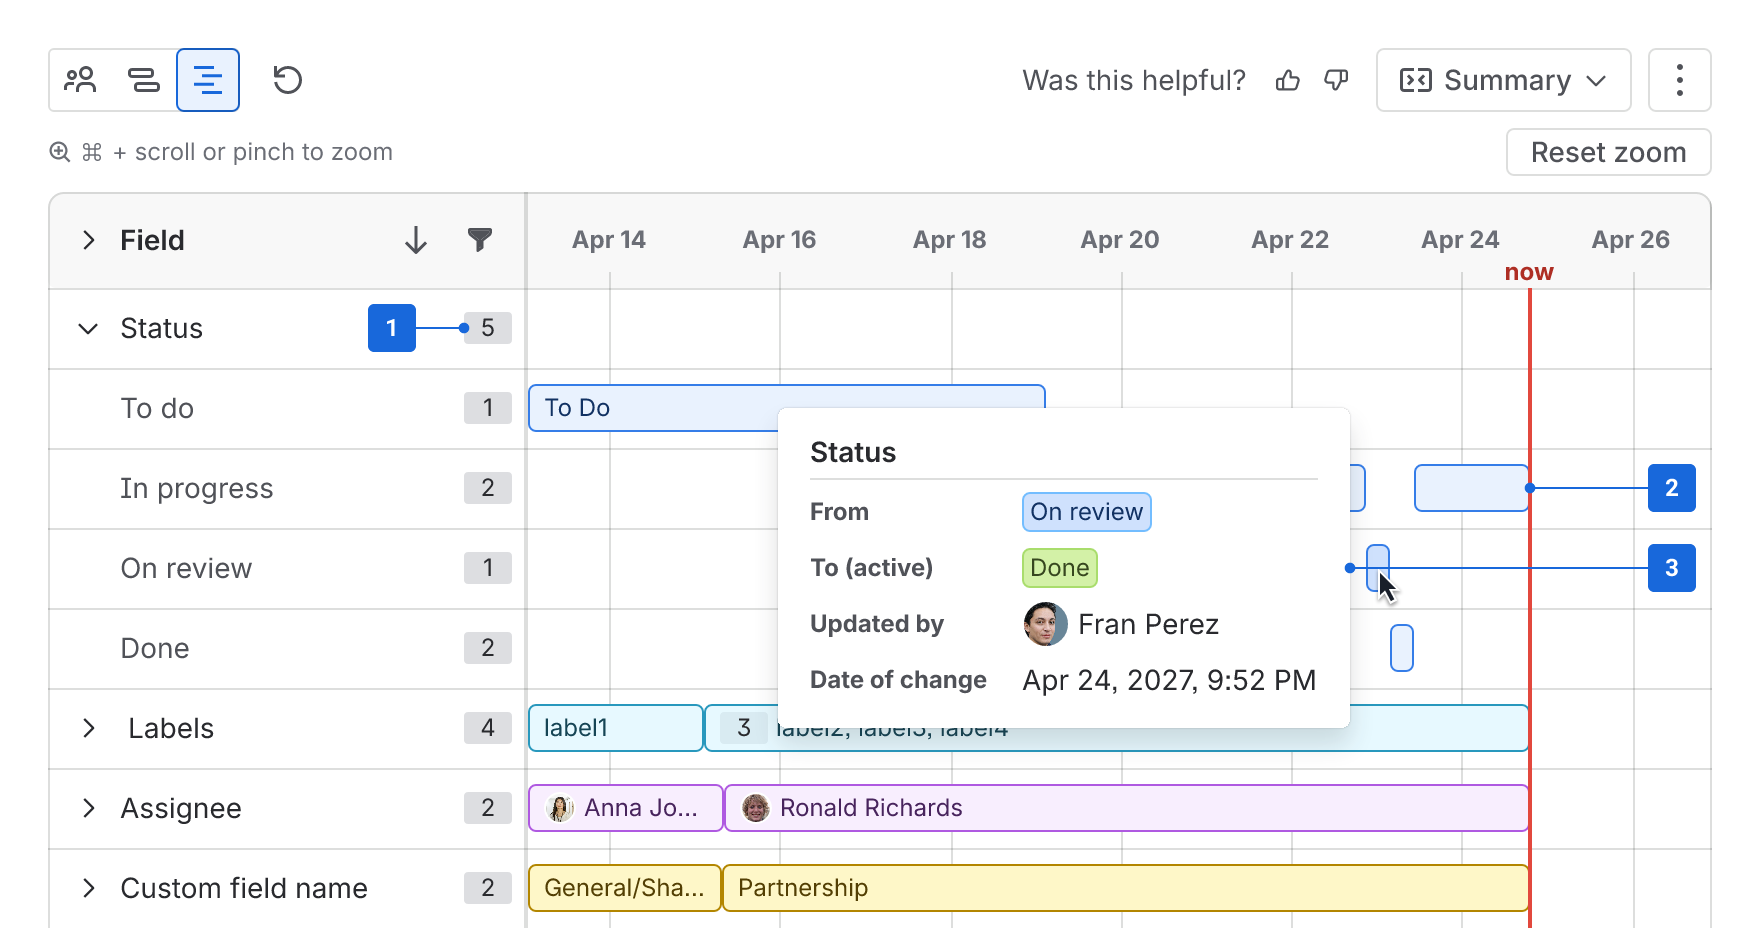Click the 3 count chip in labels bar
The image size is (1760, 928).
click(744, 728)
